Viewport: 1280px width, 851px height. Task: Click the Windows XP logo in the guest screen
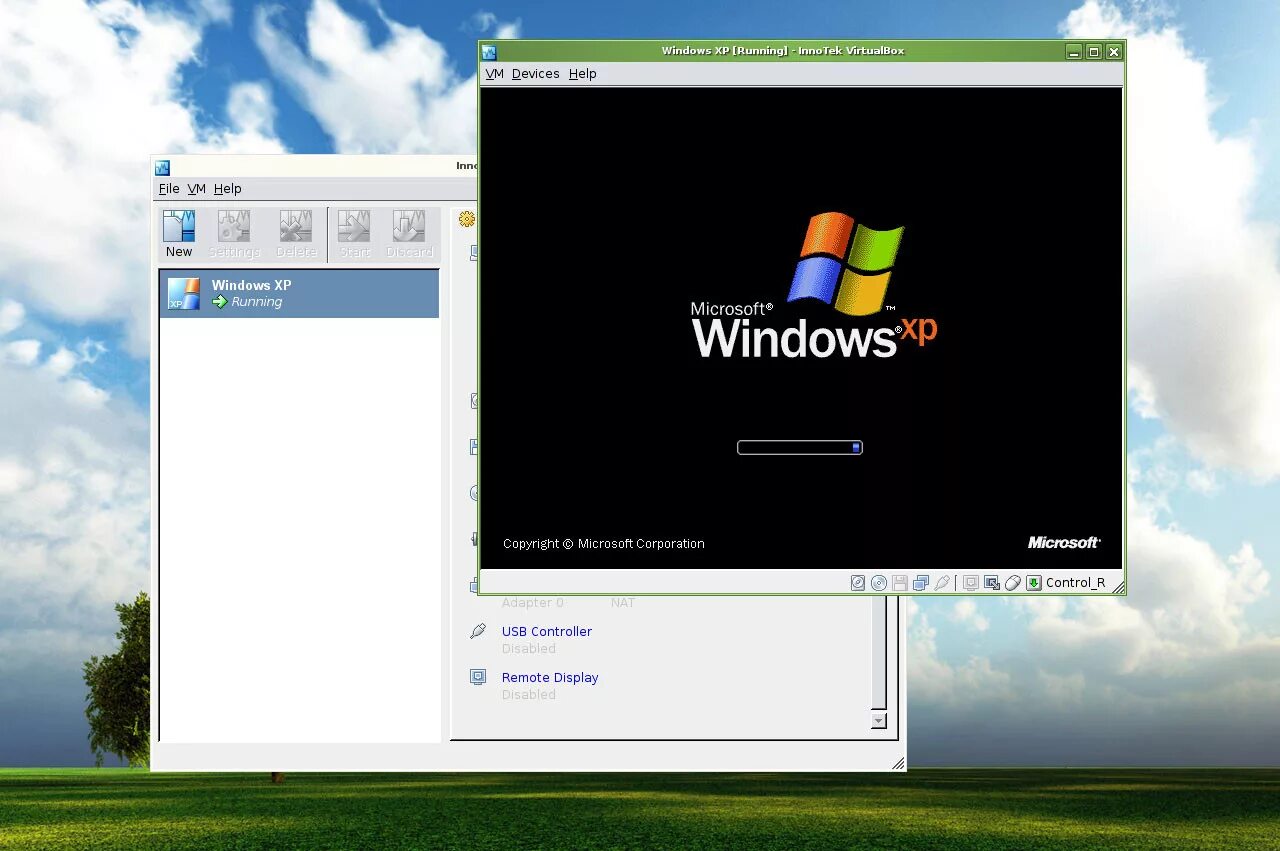click(814, 284)
